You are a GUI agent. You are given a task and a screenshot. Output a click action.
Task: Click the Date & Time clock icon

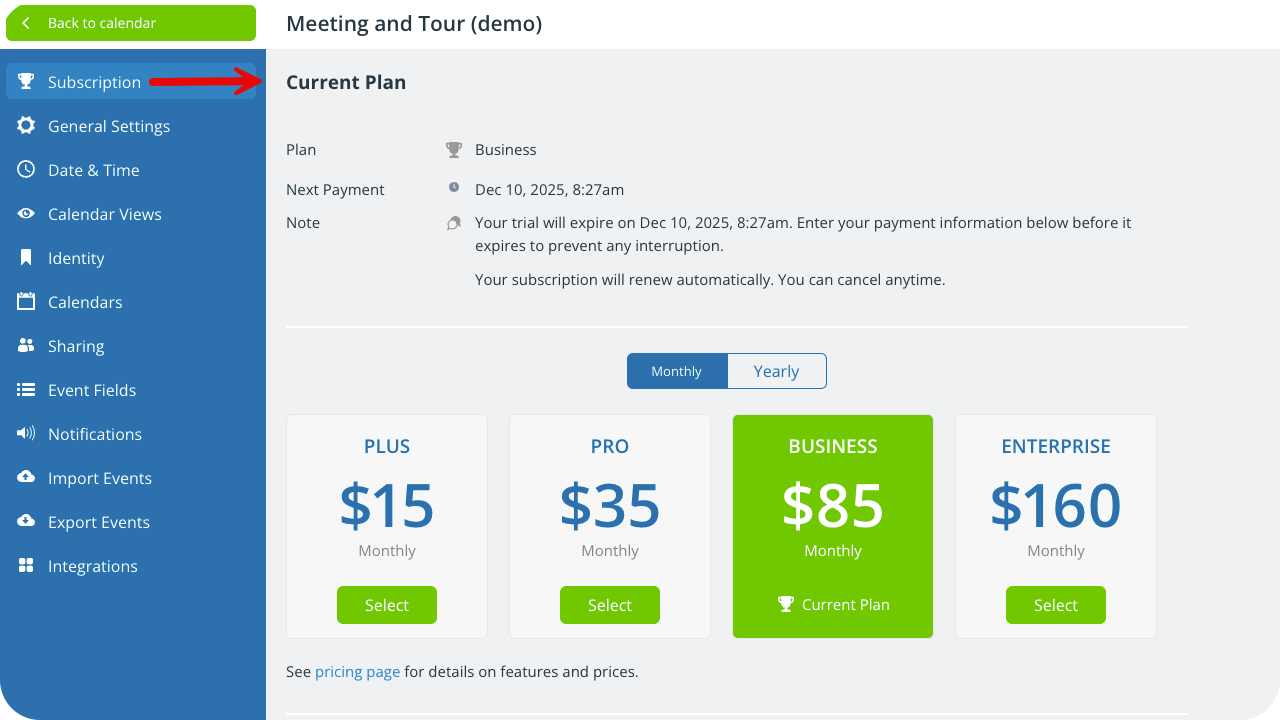(26, 170)
